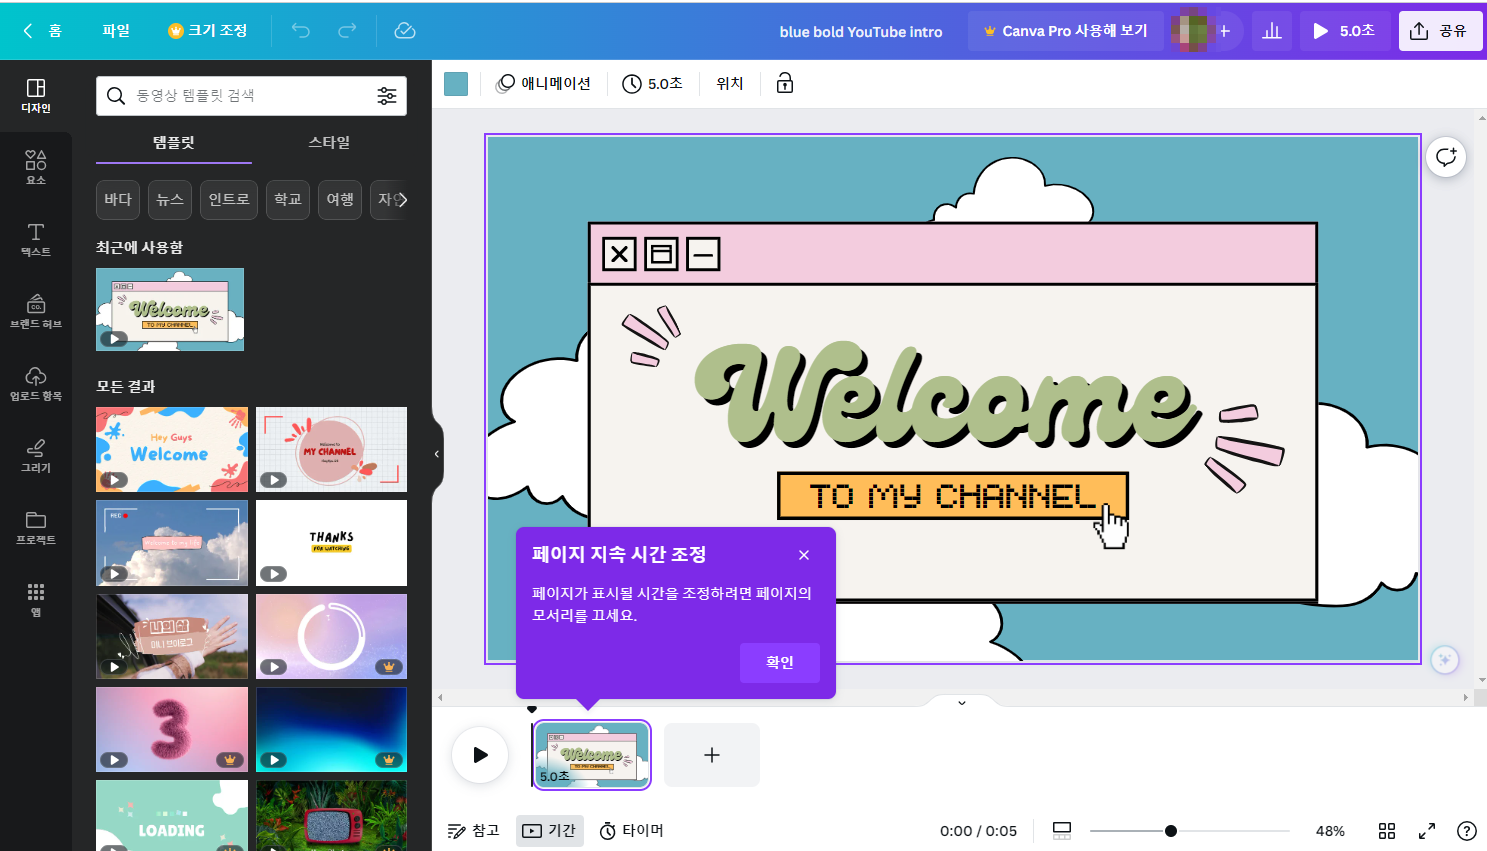Open the template search filter icon
Screen dimensions: 1487x851
coord(388,95)
